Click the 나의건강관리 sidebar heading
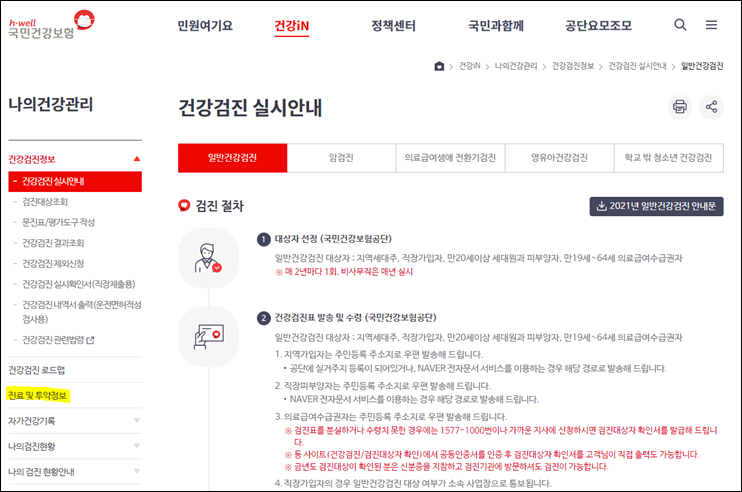Image resolution: width=742 pixels, height=492 pixels. (51, 104)
